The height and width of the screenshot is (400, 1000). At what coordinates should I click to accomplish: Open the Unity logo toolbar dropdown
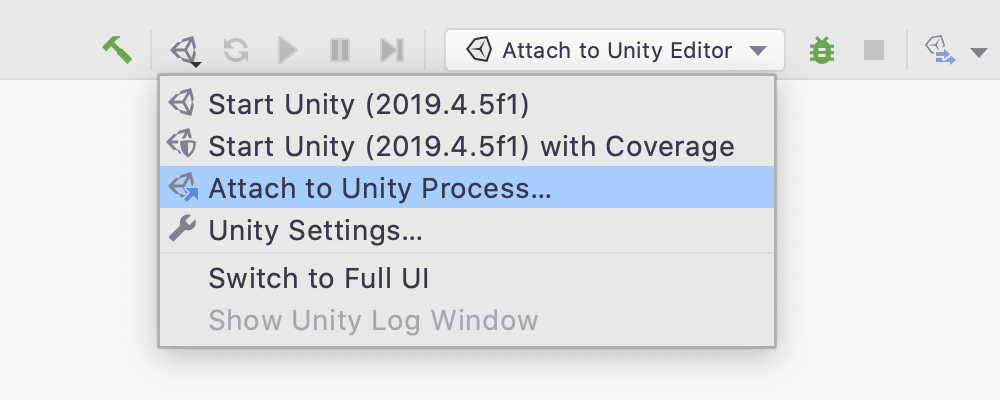pyautogui.click(x=186, y=50)
